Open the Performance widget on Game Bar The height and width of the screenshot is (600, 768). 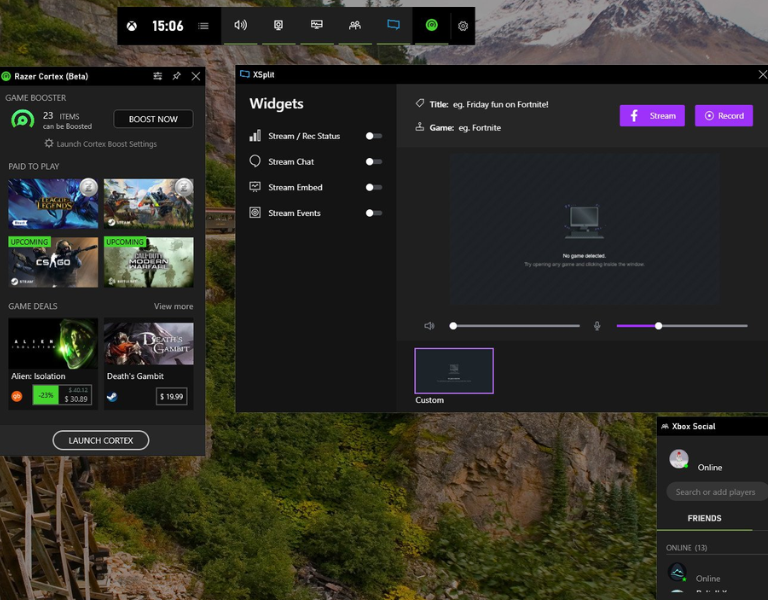click(317, 24)
